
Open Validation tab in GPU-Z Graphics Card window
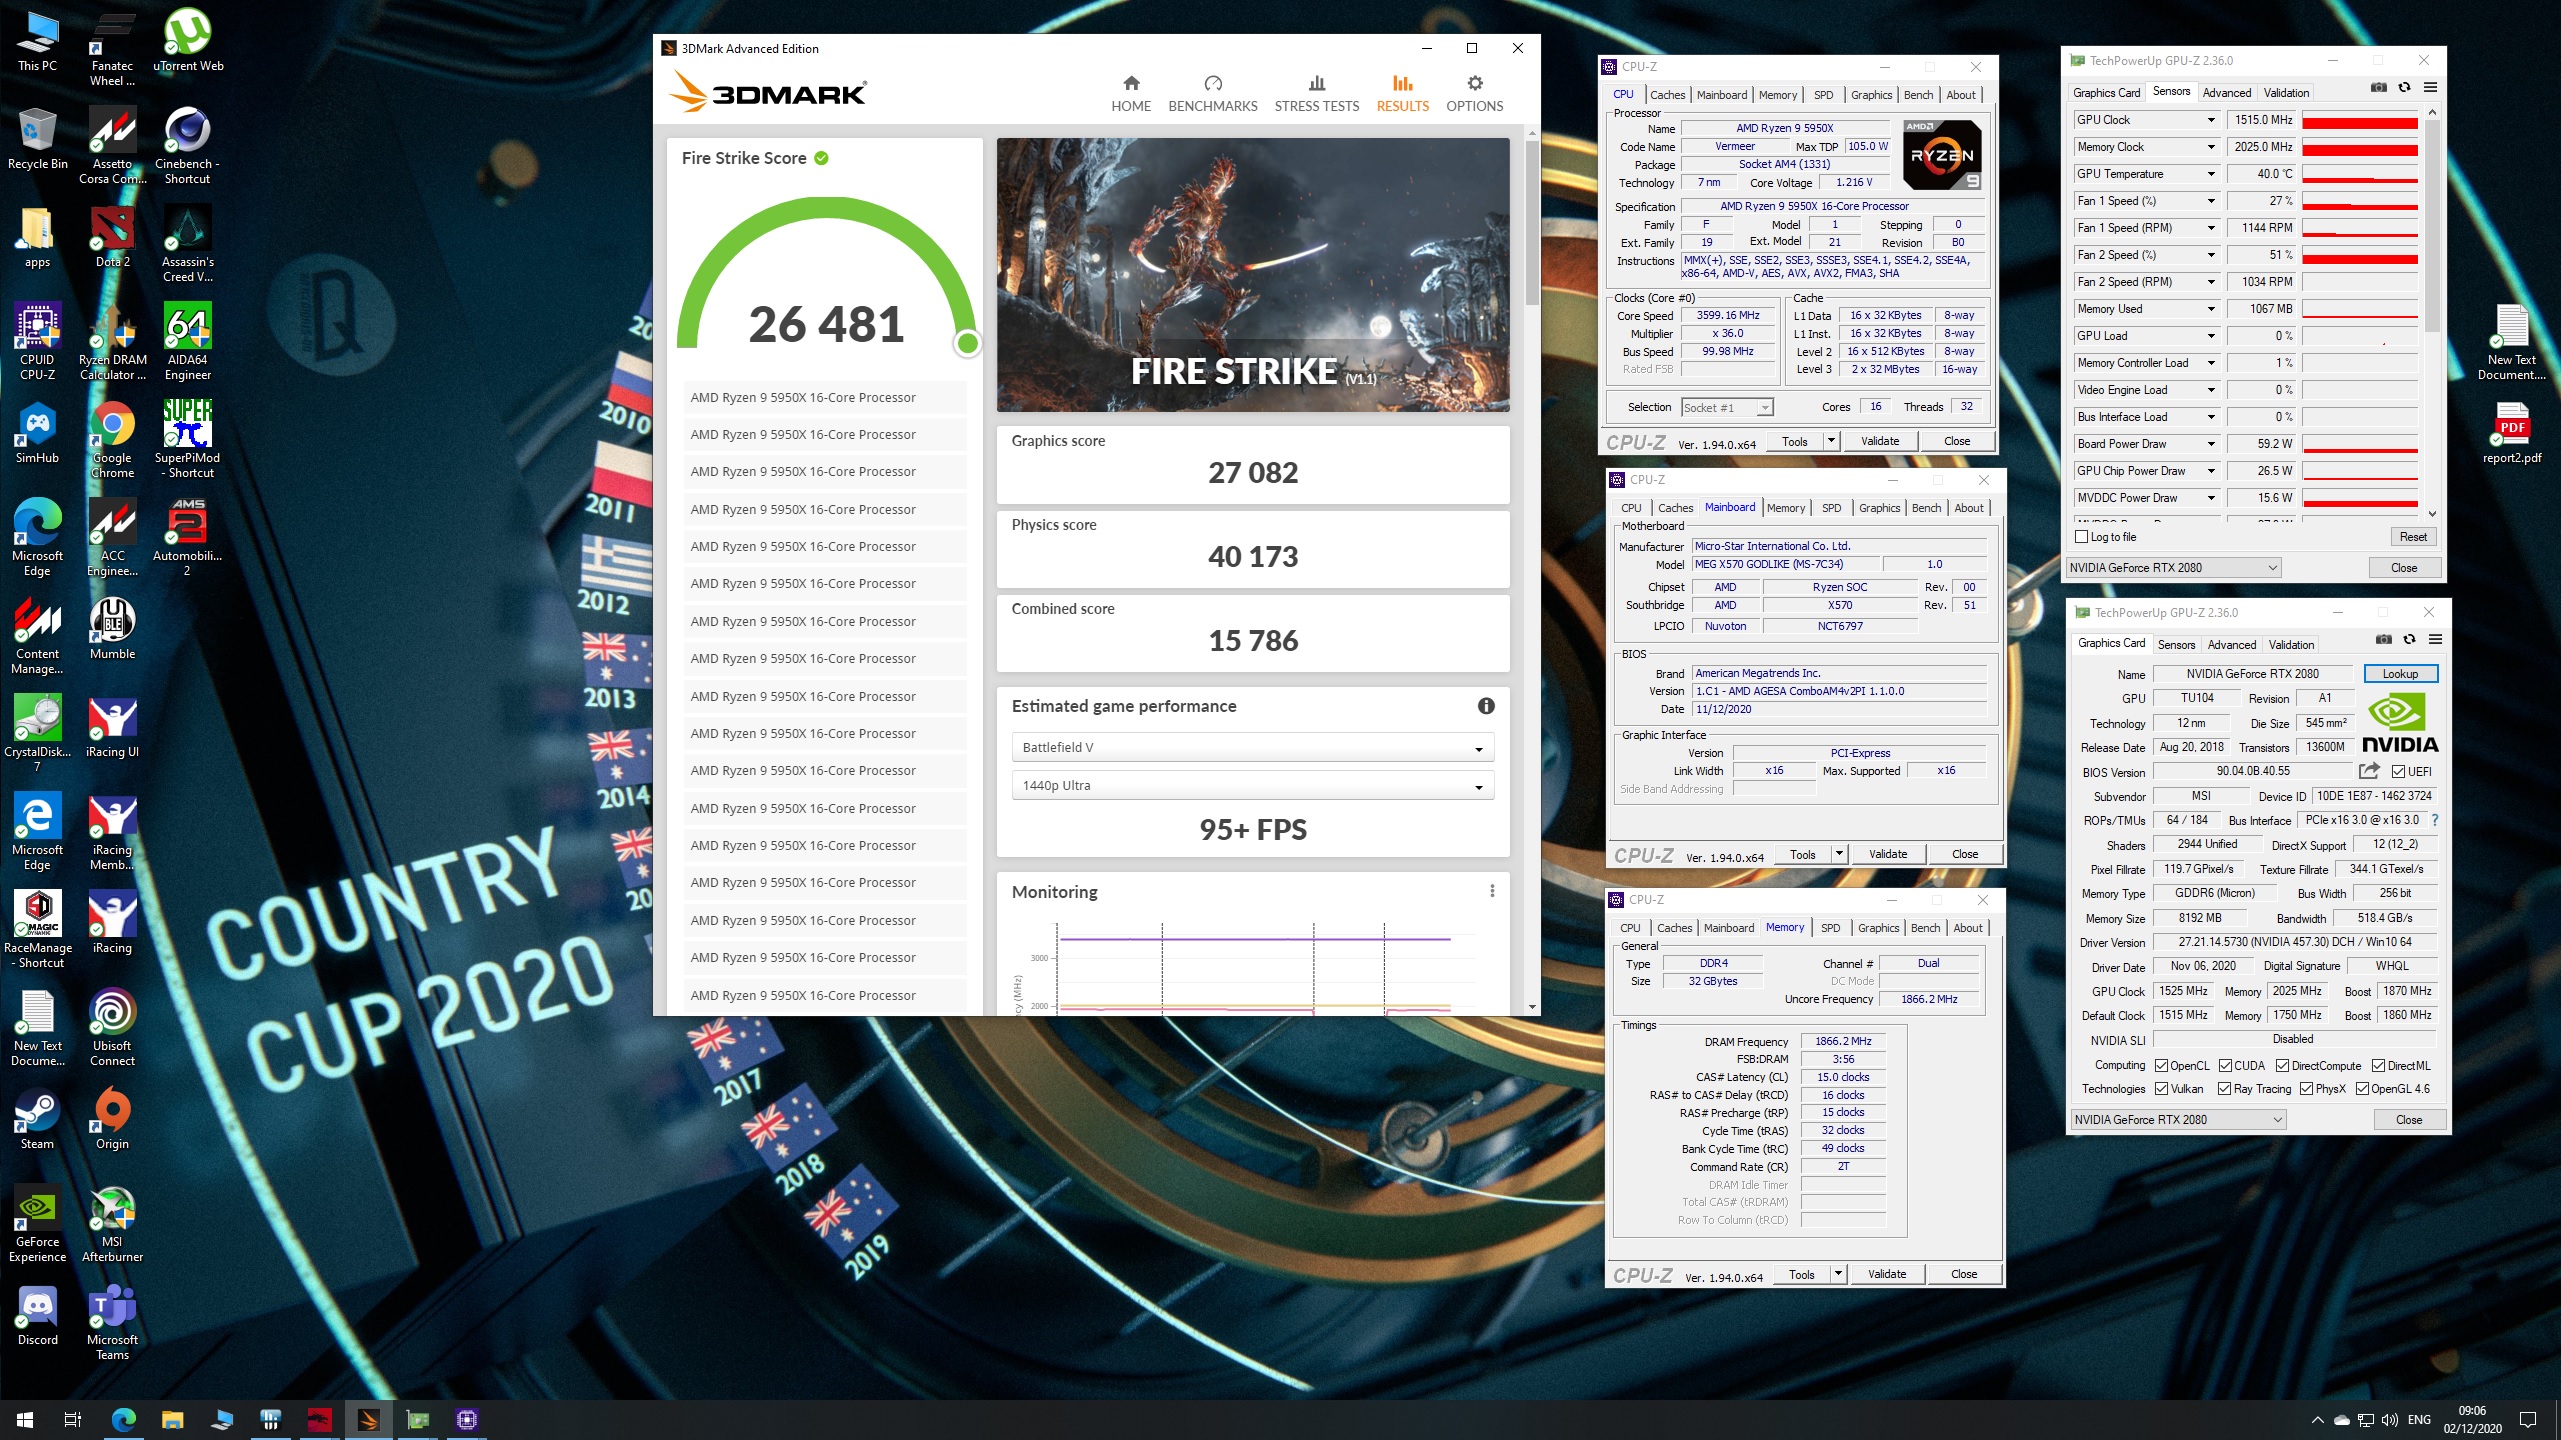[x=2291, y=644]
